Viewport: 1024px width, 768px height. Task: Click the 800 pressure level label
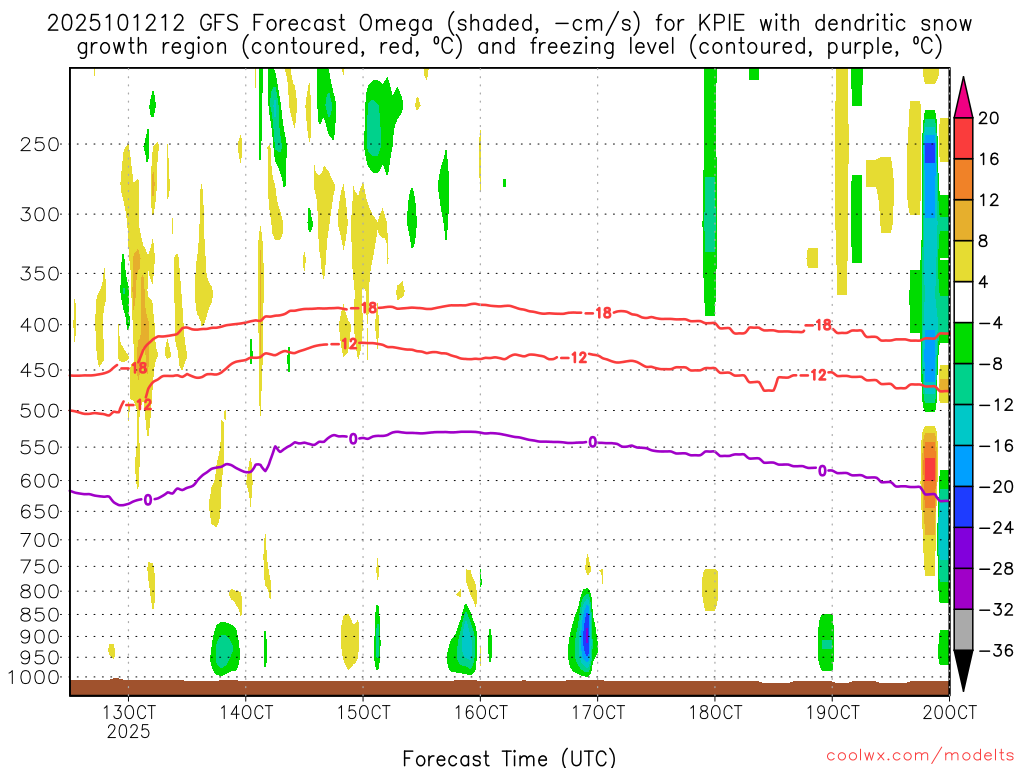point(40,592)
